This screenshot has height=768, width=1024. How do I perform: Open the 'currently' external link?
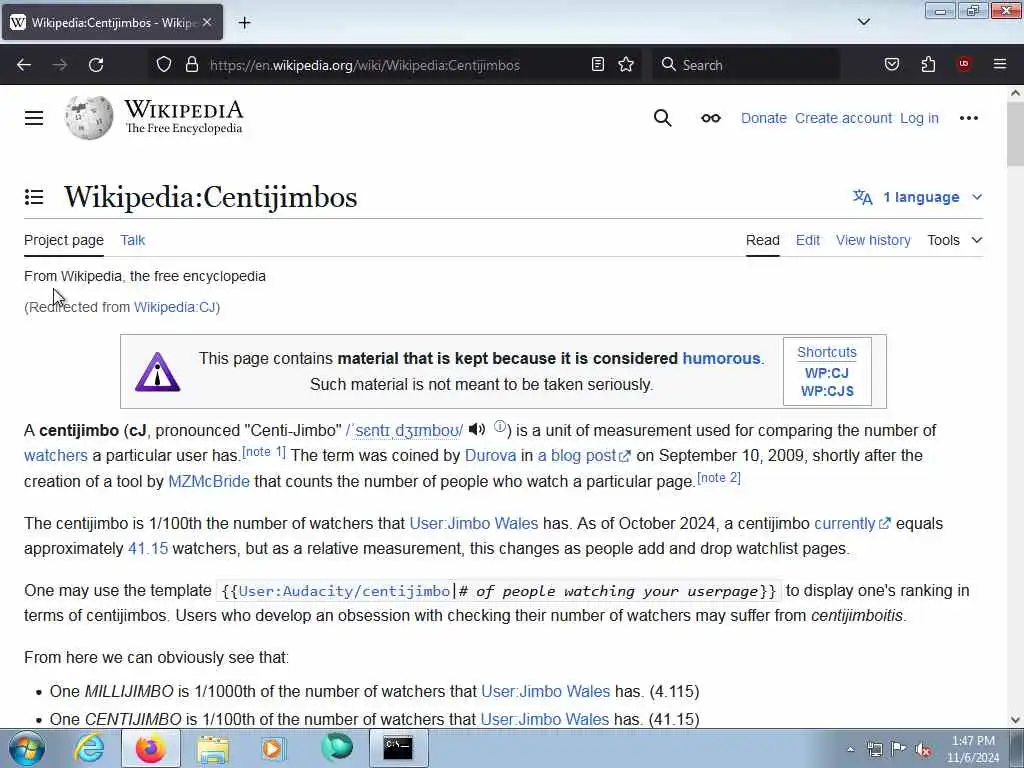(852, 524)
